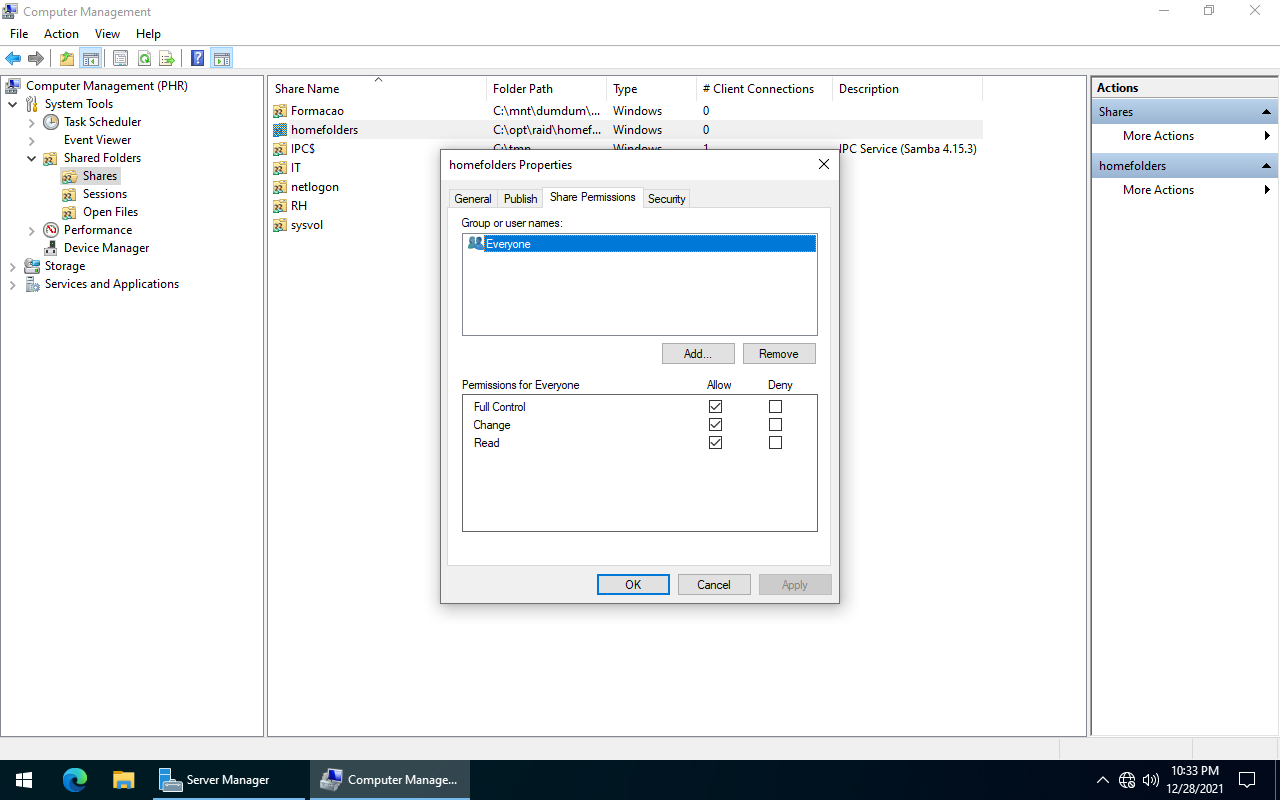Screen dimensions: 1280x800
Task: Open Properties using the toolbar icon
Action: point(119,58)
